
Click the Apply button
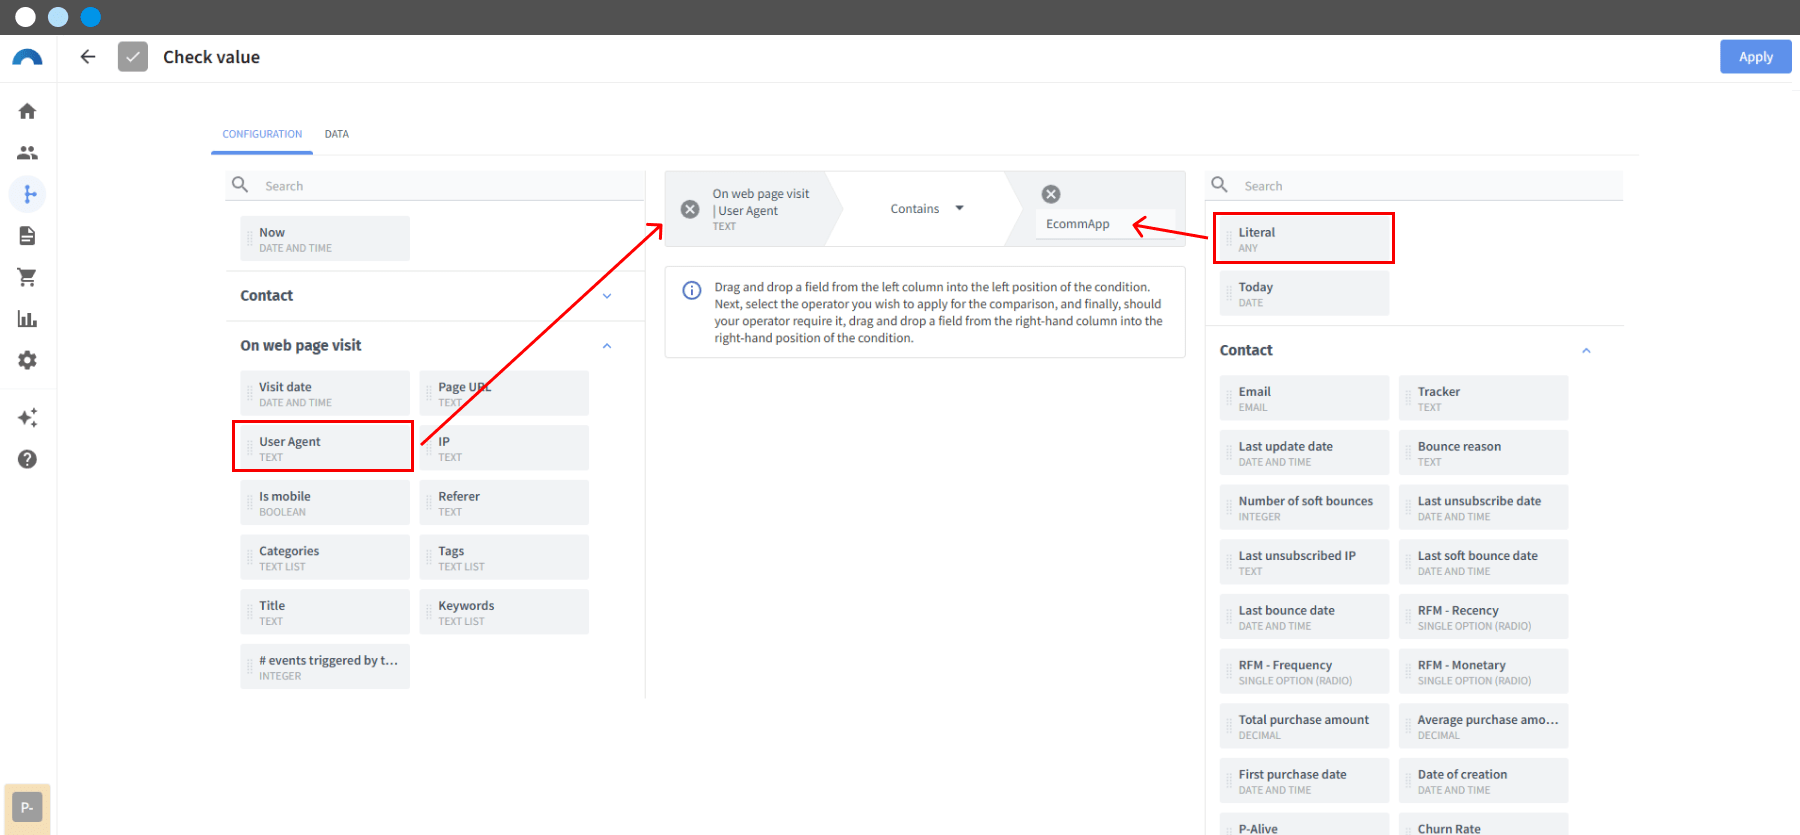coord(1755,57)
